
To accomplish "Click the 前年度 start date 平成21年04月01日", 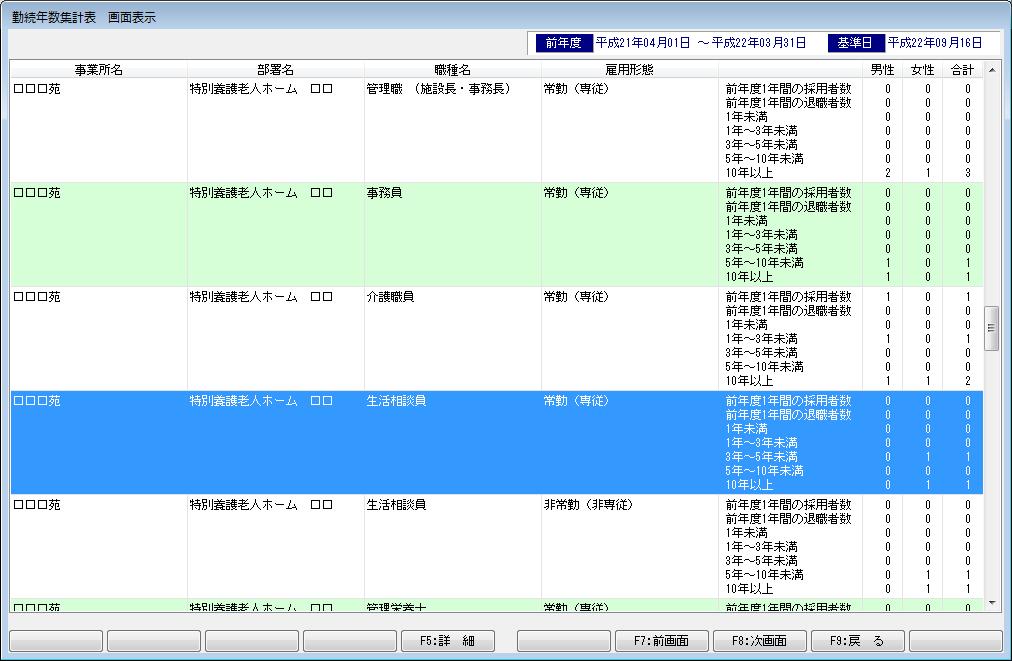I will point(643,43).
